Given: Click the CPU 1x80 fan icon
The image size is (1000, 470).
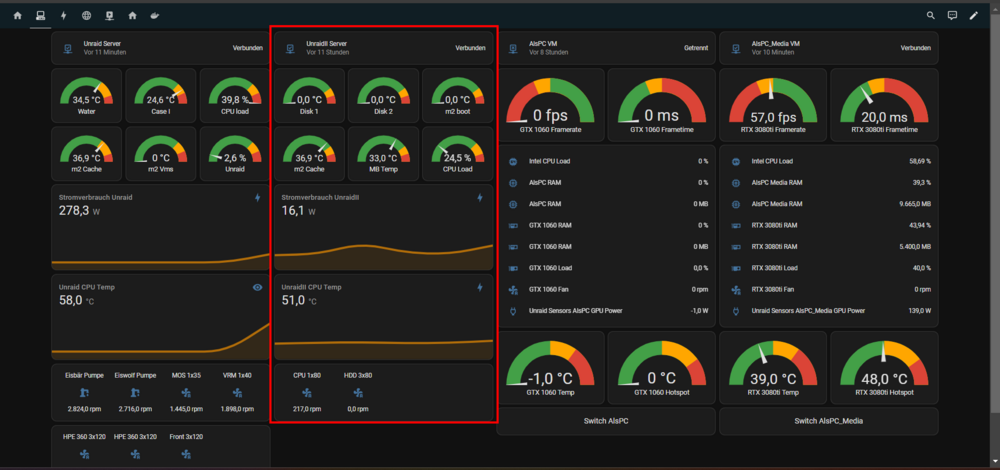Looking at the screenshot, I should pyautogui.click(x=307, y=392).
